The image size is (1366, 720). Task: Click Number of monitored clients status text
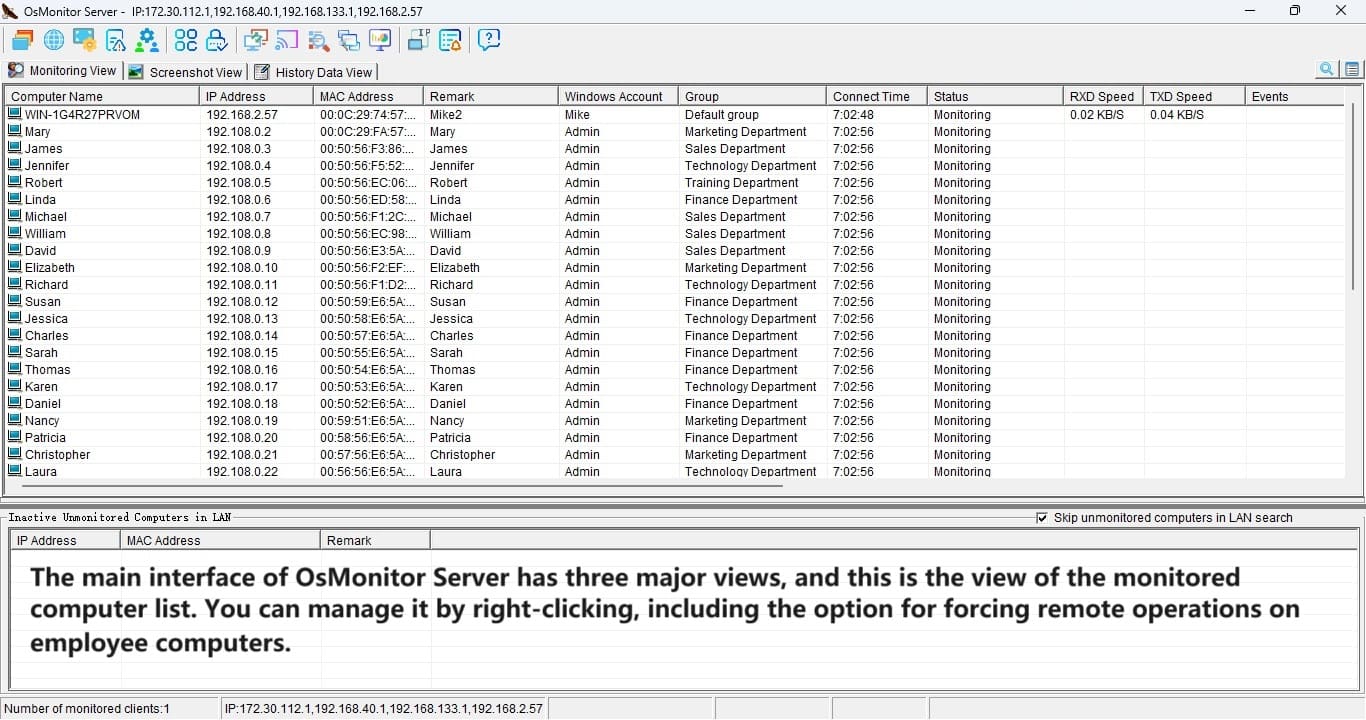[x=87, y=708]
